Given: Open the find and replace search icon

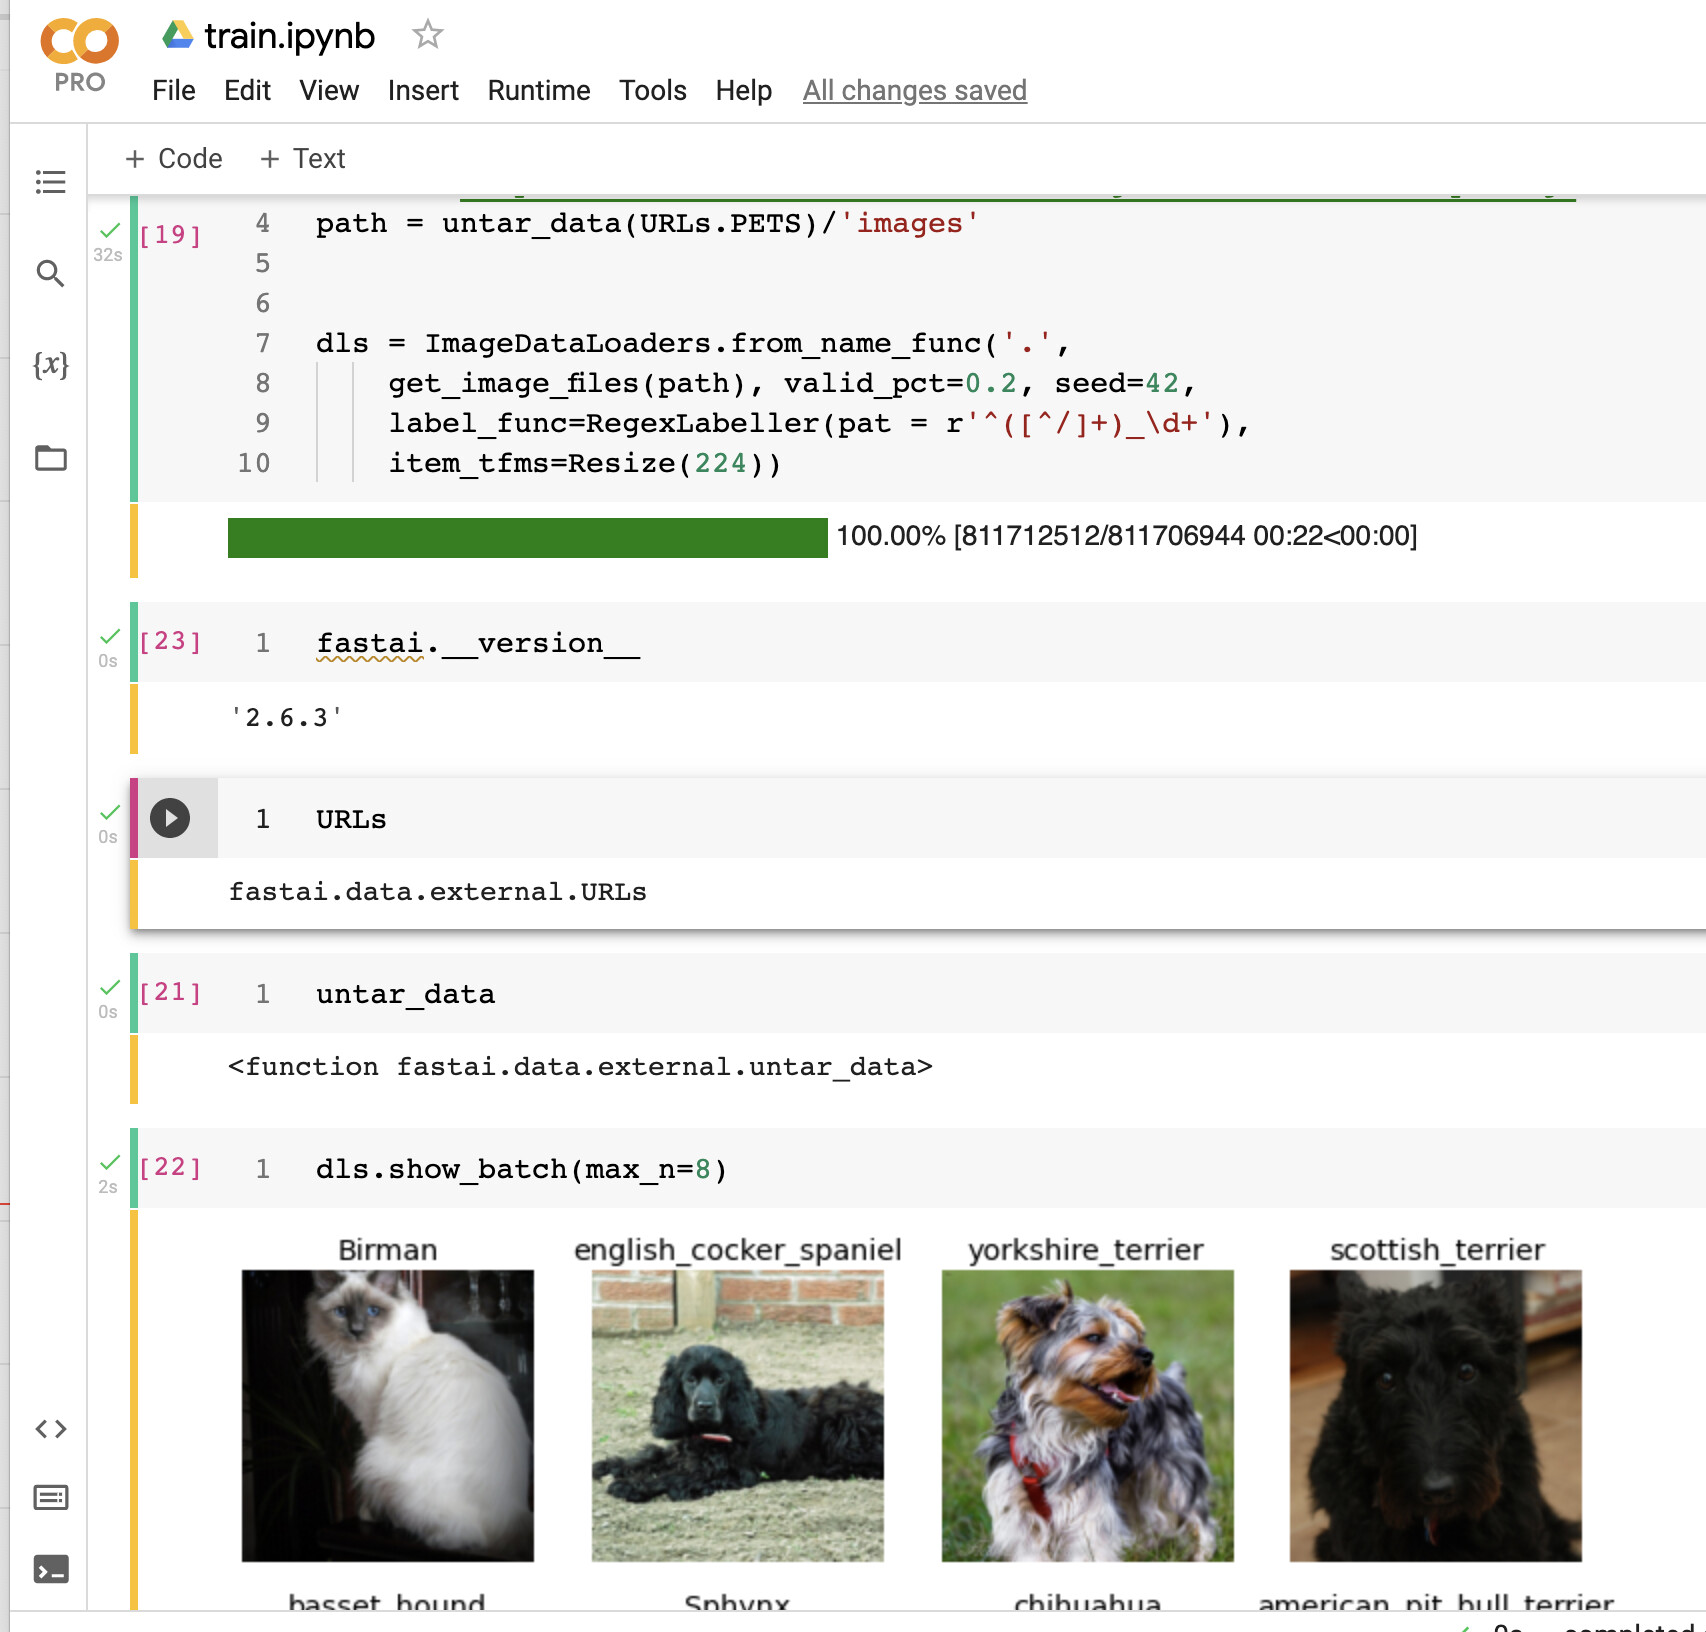Looking at the screenshot, I should [x=51, y=273].
